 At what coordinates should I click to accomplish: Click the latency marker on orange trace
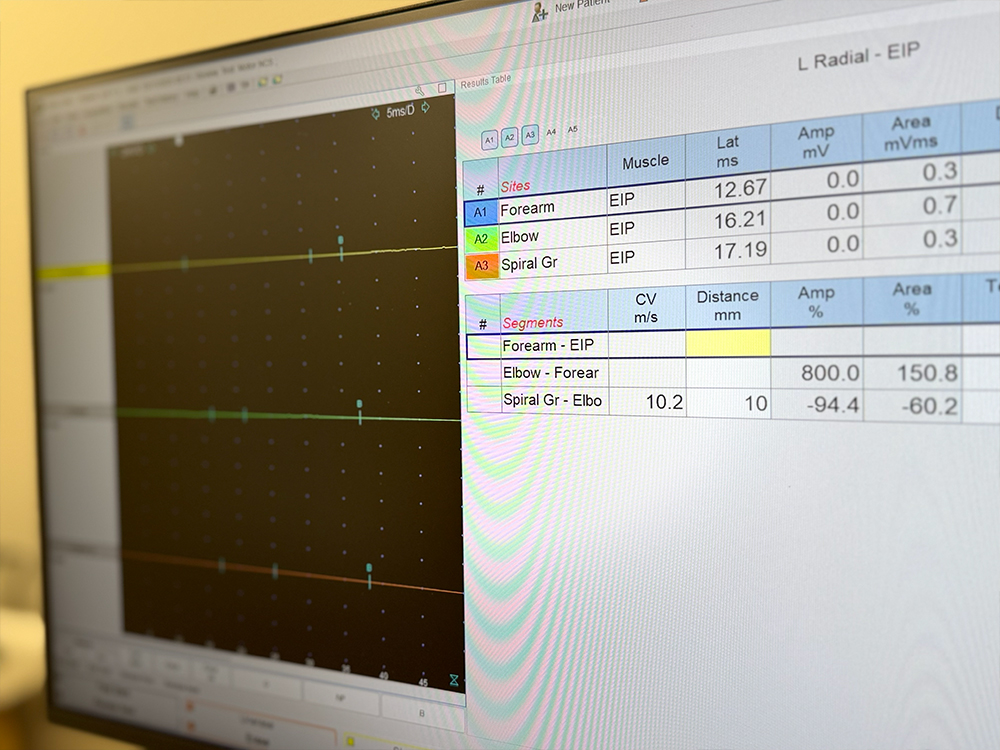pos(369,569)
